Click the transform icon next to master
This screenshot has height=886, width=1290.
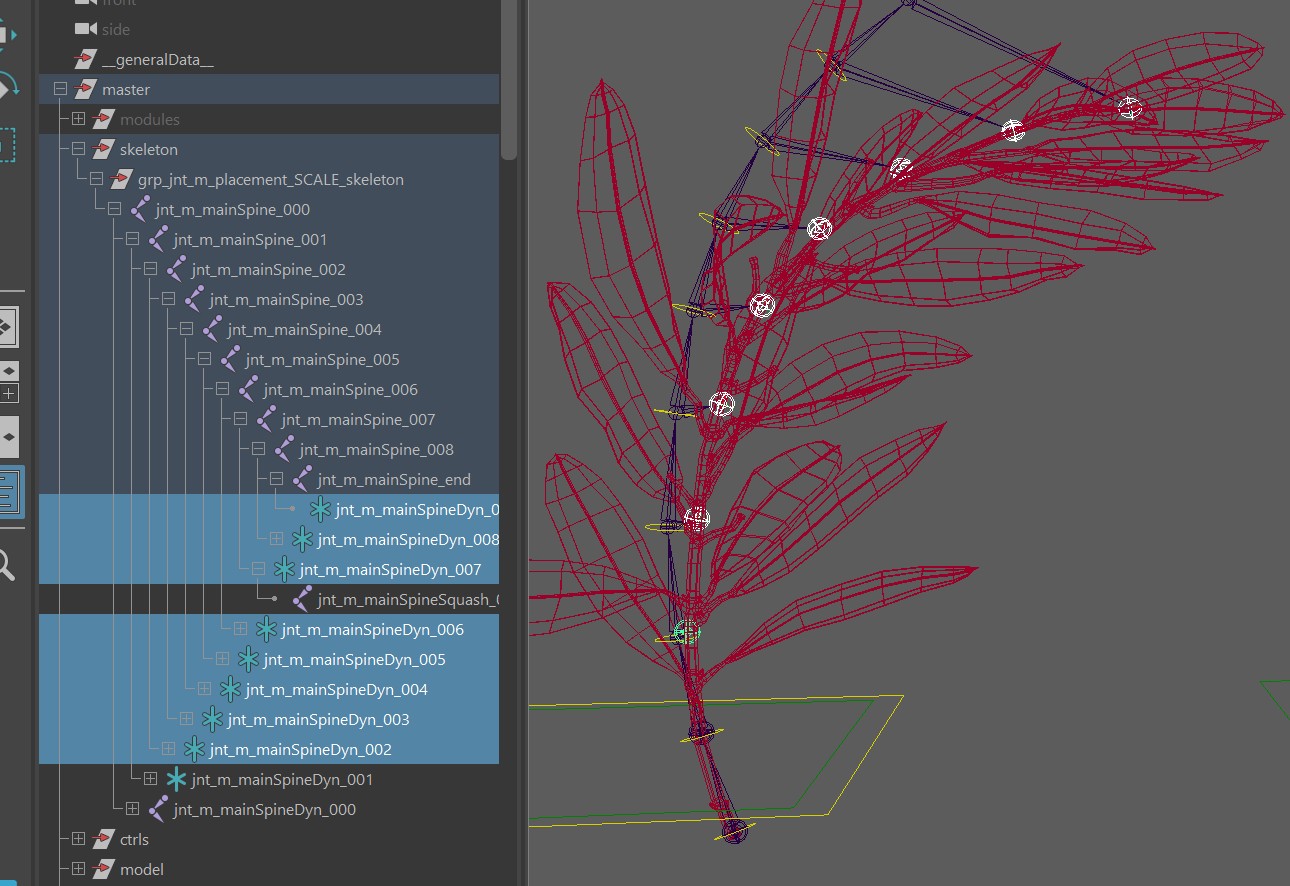(x=86, y=90)
